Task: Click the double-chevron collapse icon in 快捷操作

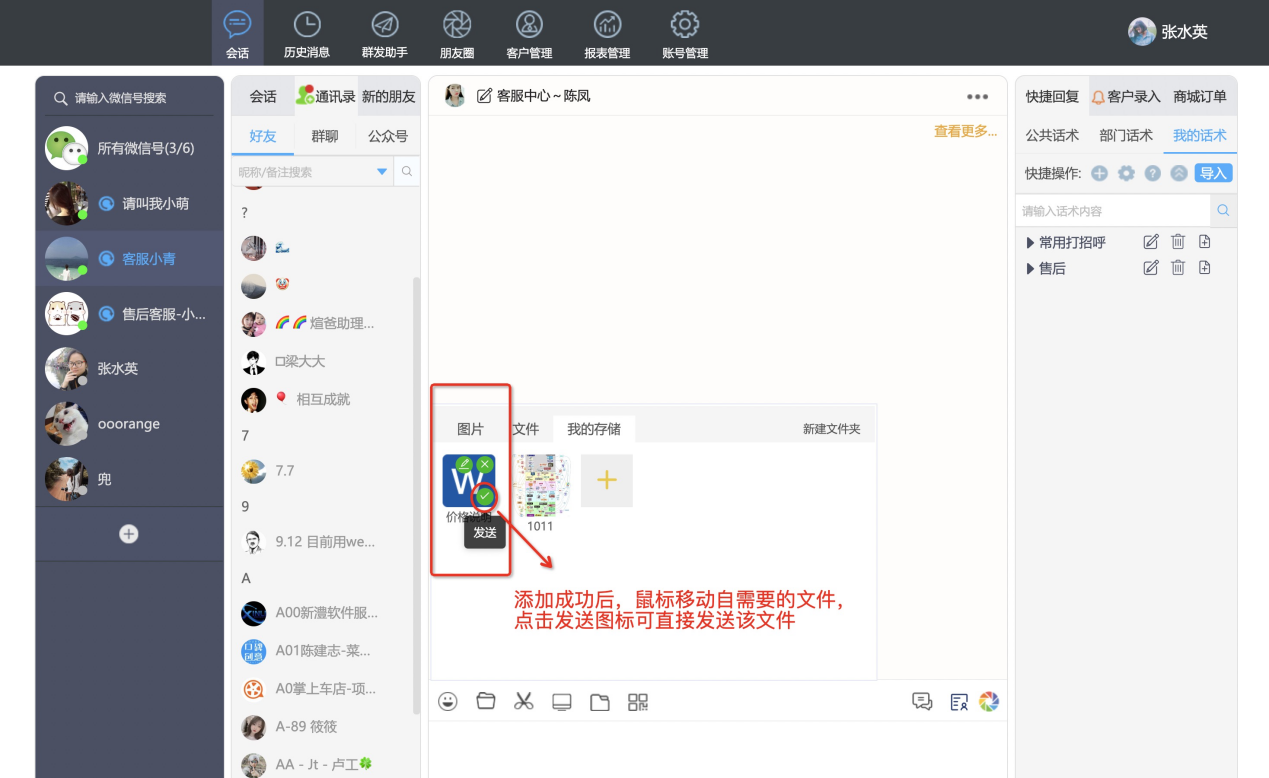Action: 1179,173
